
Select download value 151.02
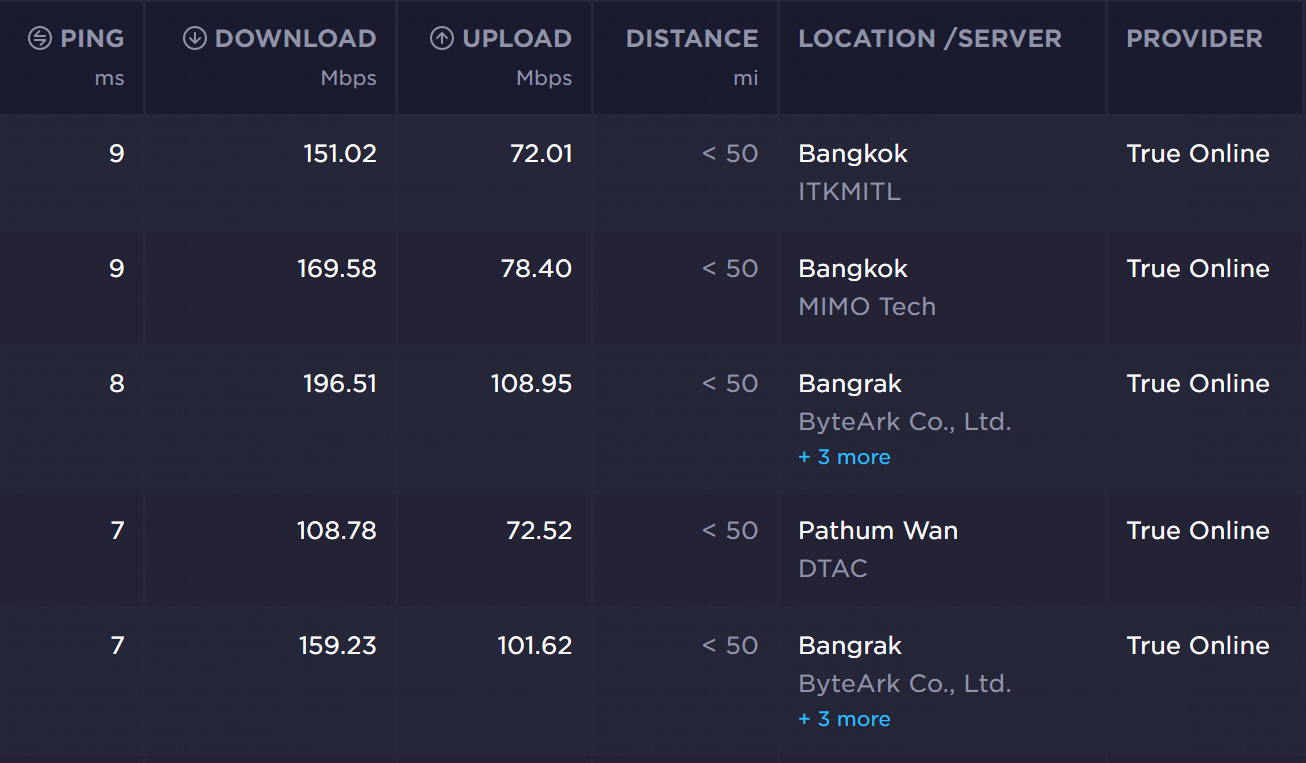340,154
